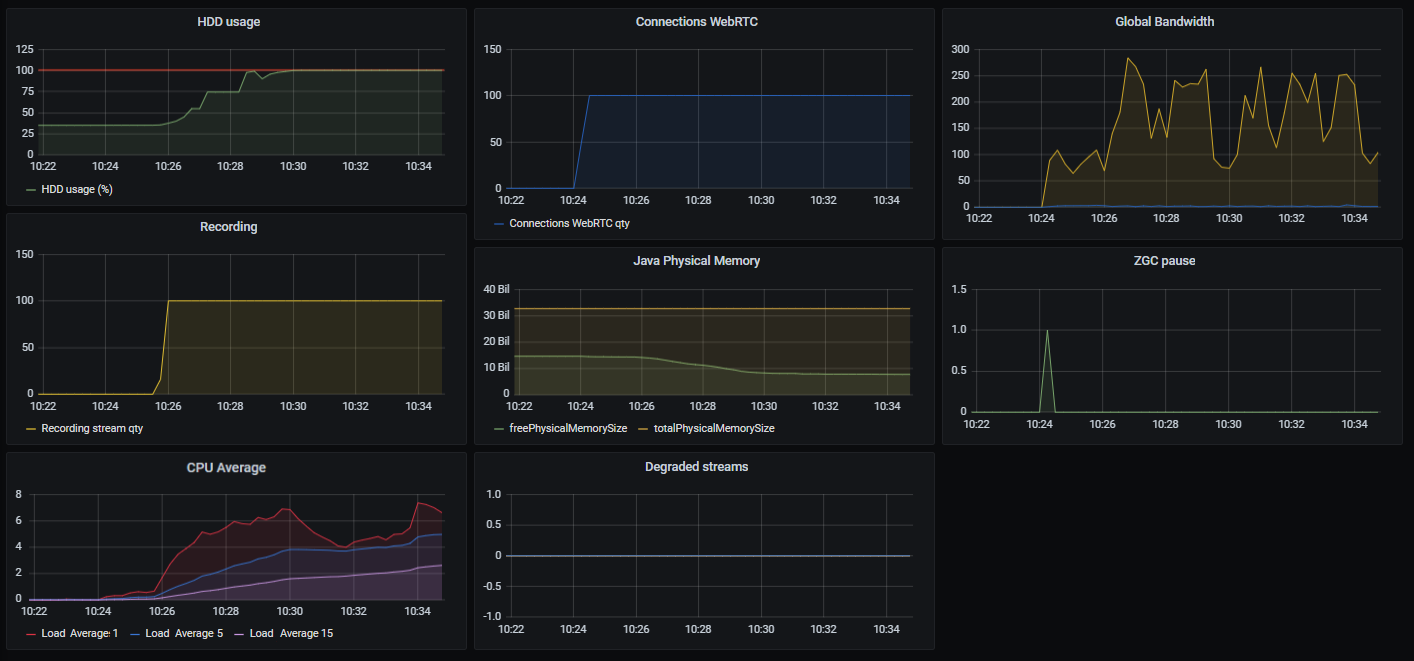Image resolution: width=1414 pixels, height=661 pixels.
Task: Click the -1.0 axis value in Degraded streams
Action: click(x=491, y=616)
